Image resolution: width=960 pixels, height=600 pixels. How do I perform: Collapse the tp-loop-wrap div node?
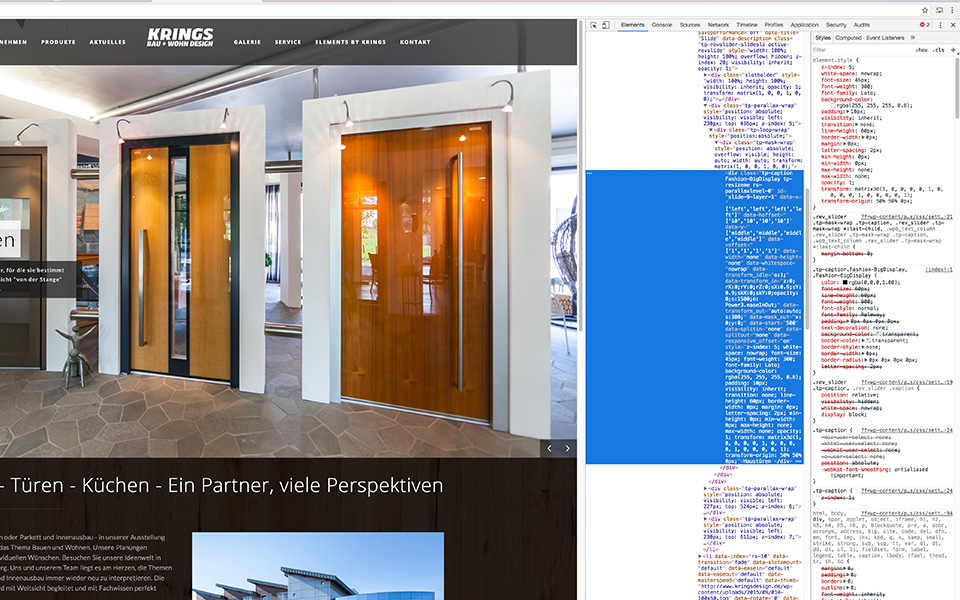click(x=711, y=130)
